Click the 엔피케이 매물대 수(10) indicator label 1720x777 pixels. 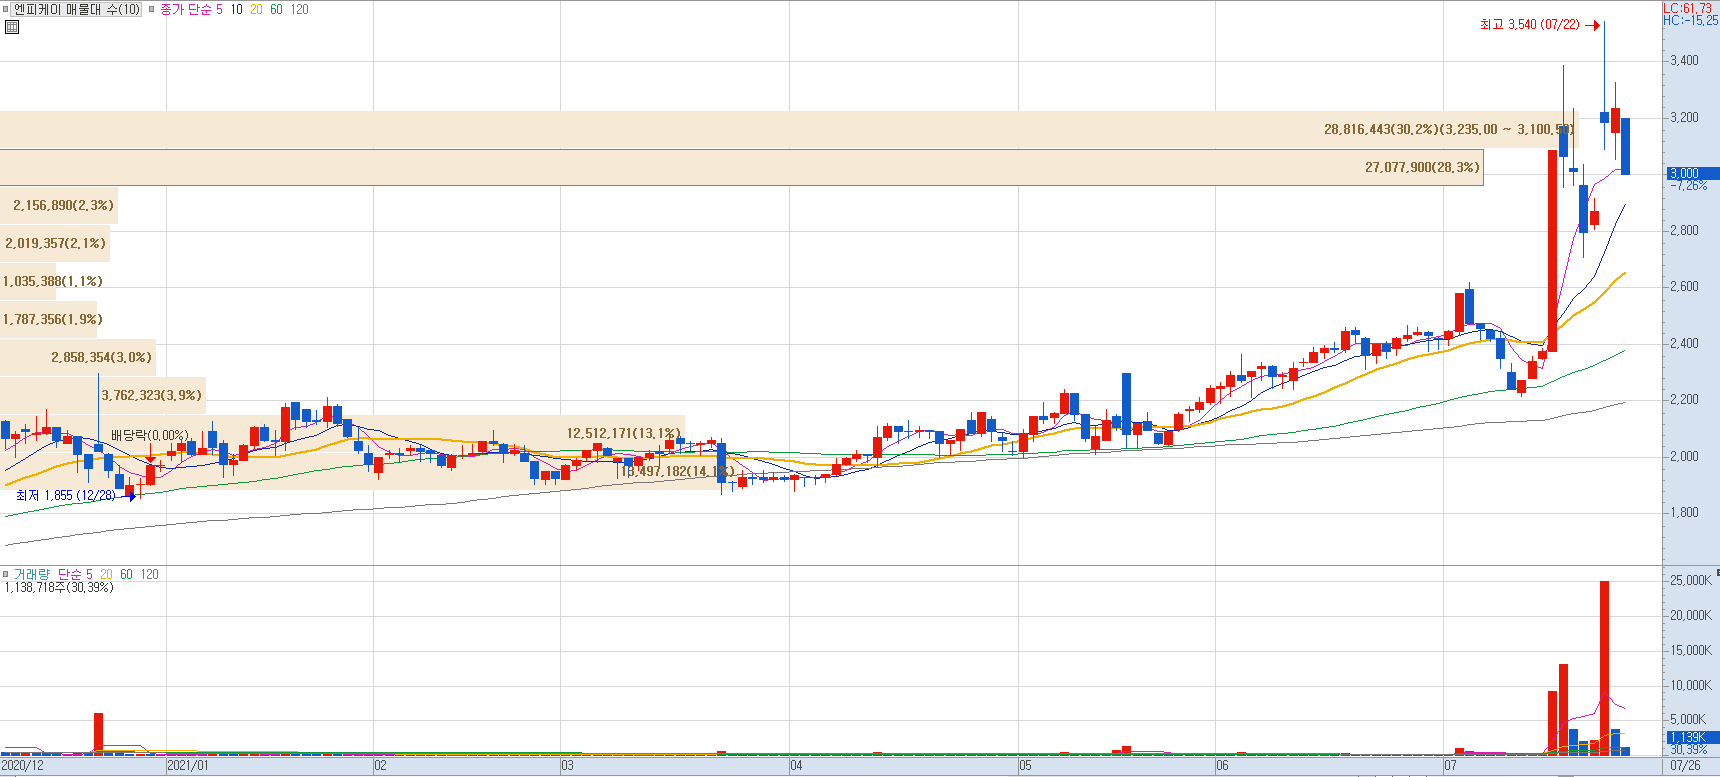[77, 9]
